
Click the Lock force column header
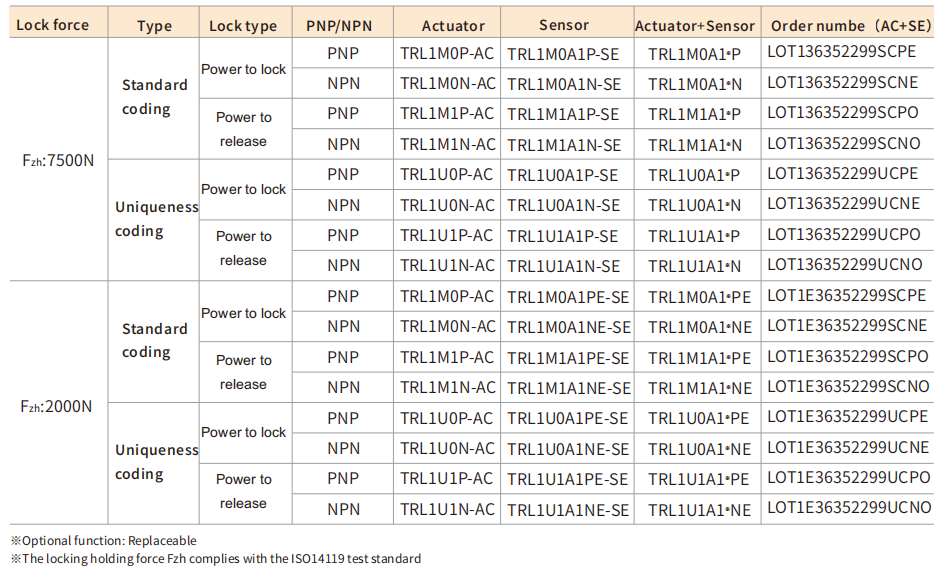click(53, 25)
